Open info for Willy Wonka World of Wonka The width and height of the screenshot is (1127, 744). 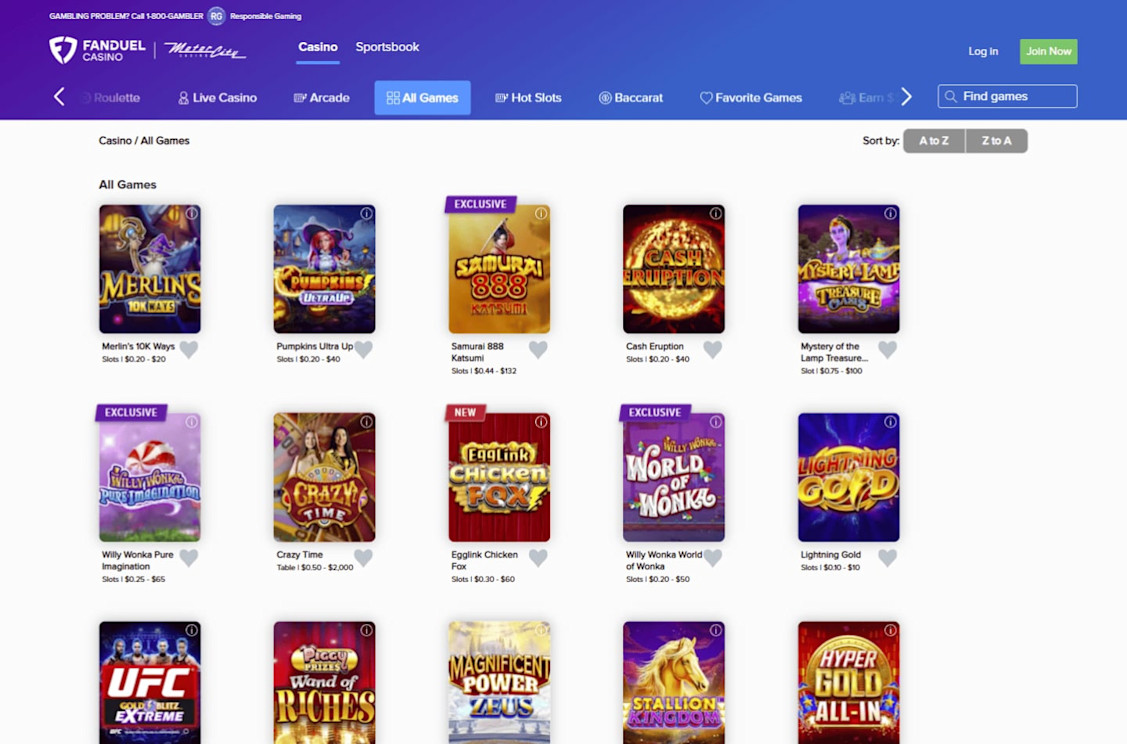click(x=715, y=422)
